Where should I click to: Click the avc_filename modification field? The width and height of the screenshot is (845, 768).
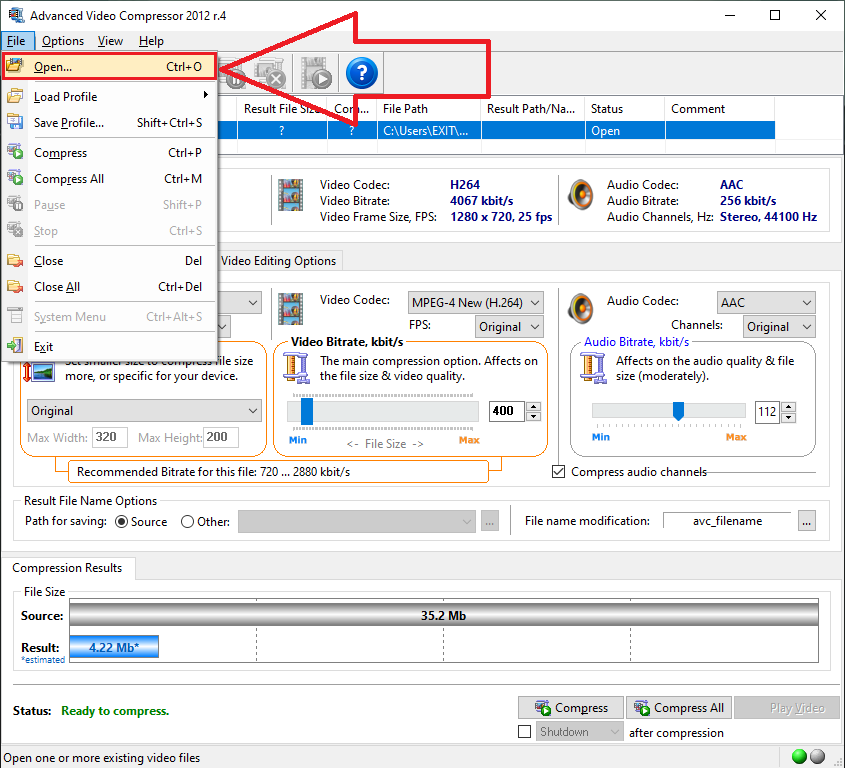(x=728, y=521)
